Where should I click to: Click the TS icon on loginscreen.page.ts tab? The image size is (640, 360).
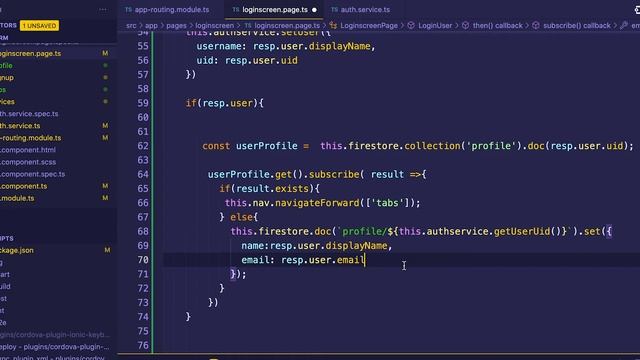236,9
